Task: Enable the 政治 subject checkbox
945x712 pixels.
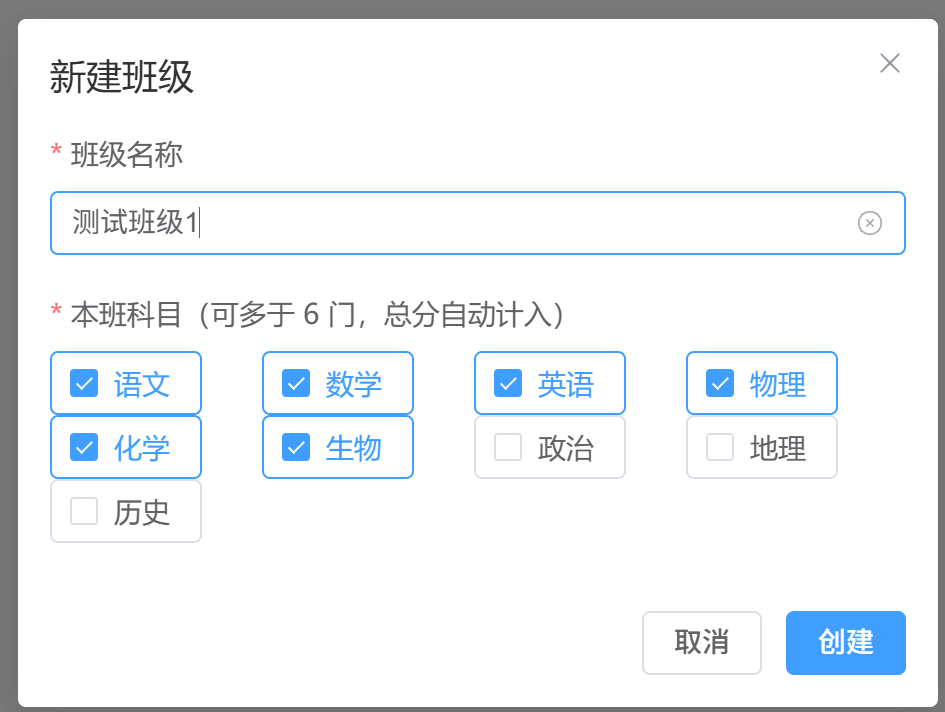Action: [508, 447]
